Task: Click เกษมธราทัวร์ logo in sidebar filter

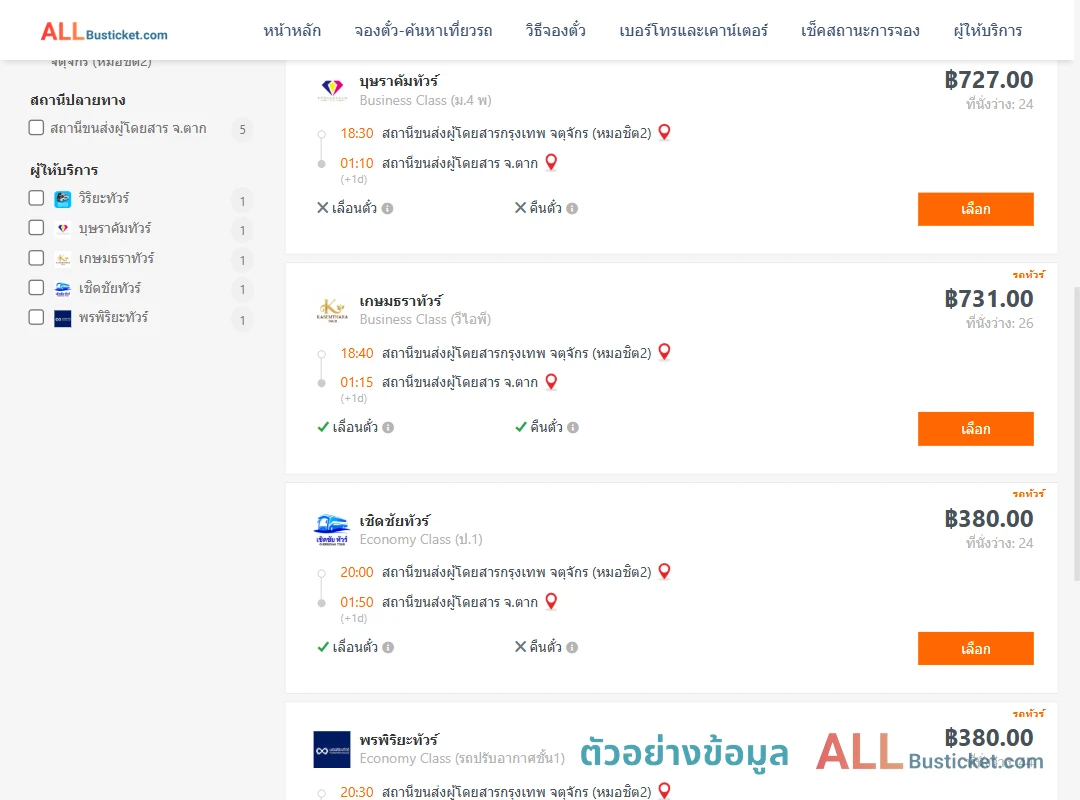Action: click(63, 259)
